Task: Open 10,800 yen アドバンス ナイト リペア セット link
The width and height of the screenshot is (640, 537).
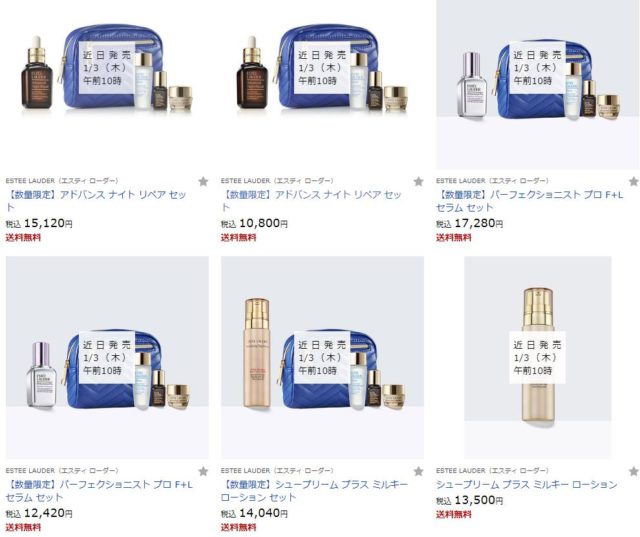Action: click(311, 201)
